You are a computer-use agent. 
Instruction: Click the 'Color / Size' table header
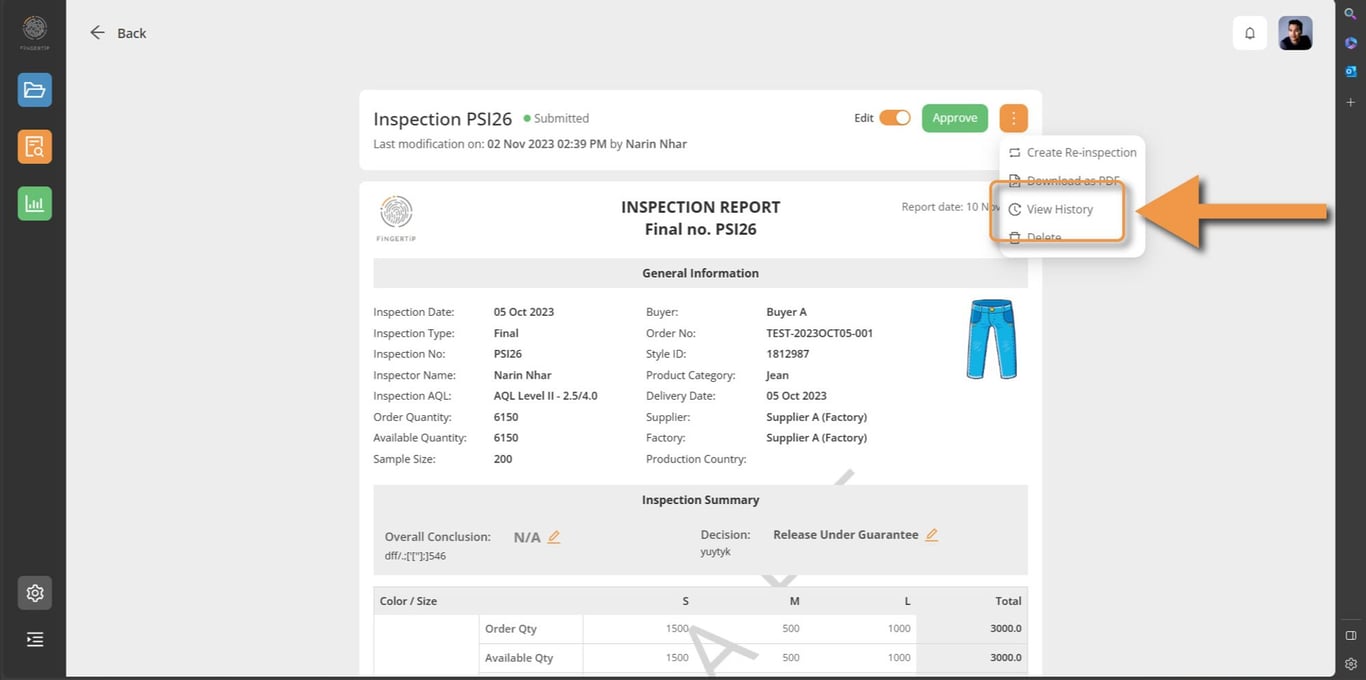click(x=408, y=601)
